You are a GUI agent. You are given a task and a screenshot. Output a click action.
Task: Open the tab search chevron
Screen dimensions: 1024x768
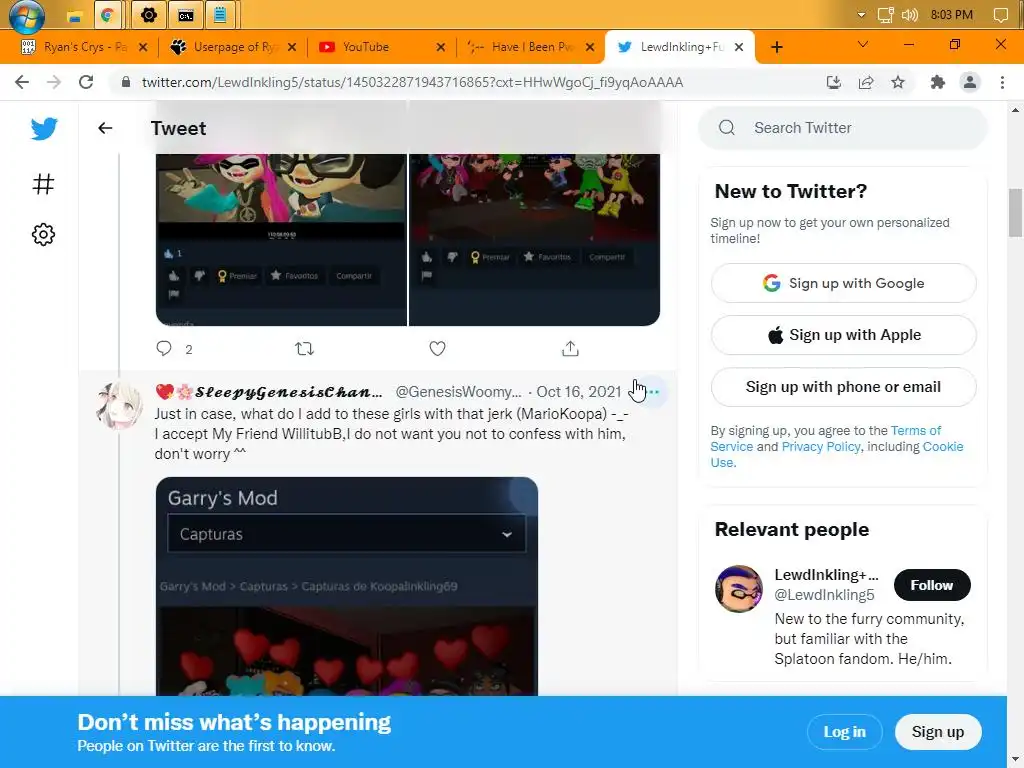coord(863,44)
